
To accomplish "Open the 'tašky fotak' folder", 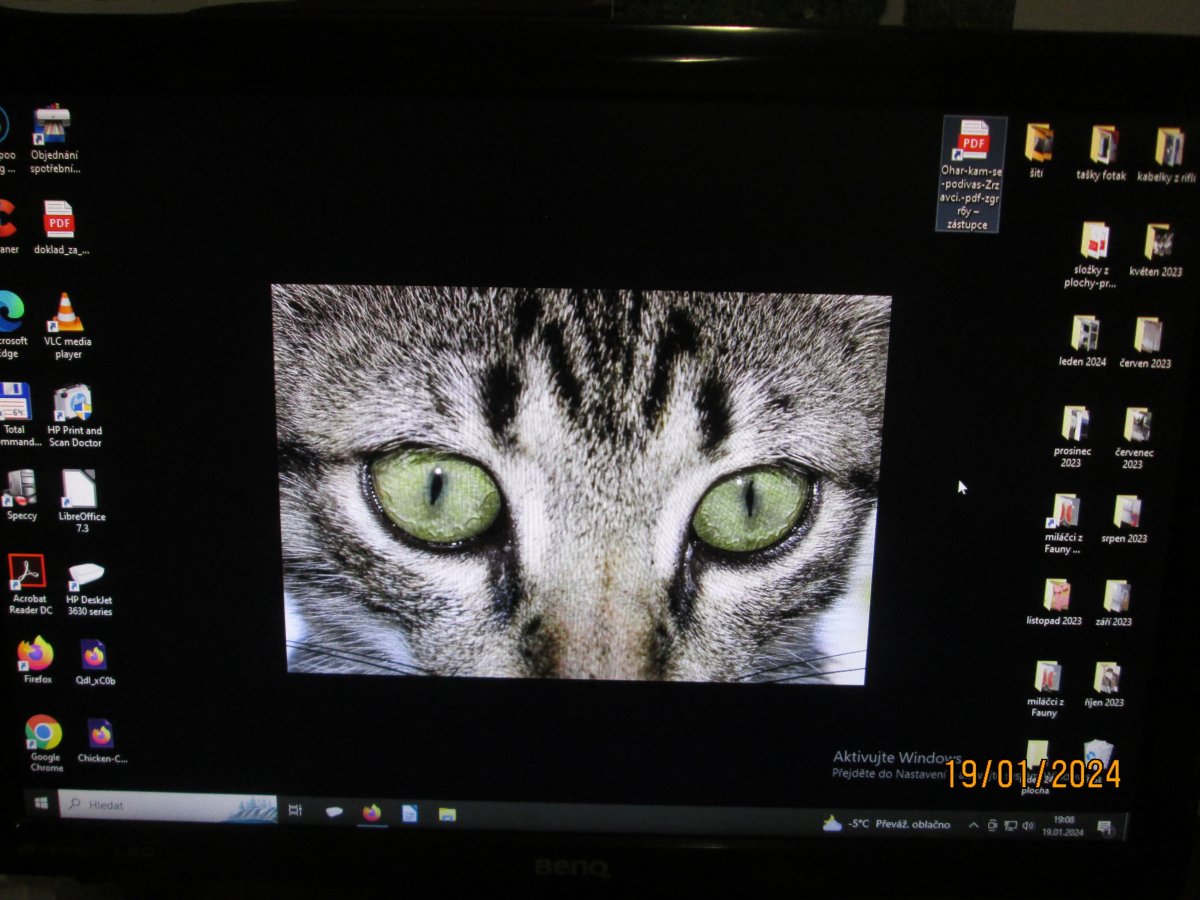I will point(1103,146).
